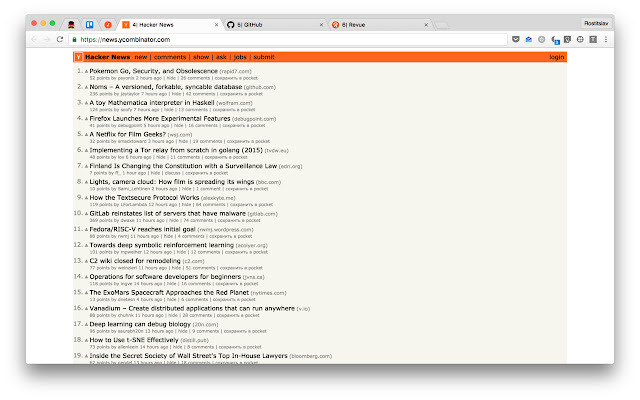Open the pinned orange circle tab
Viewport: 640px width, 400px height.
point(108,24)
